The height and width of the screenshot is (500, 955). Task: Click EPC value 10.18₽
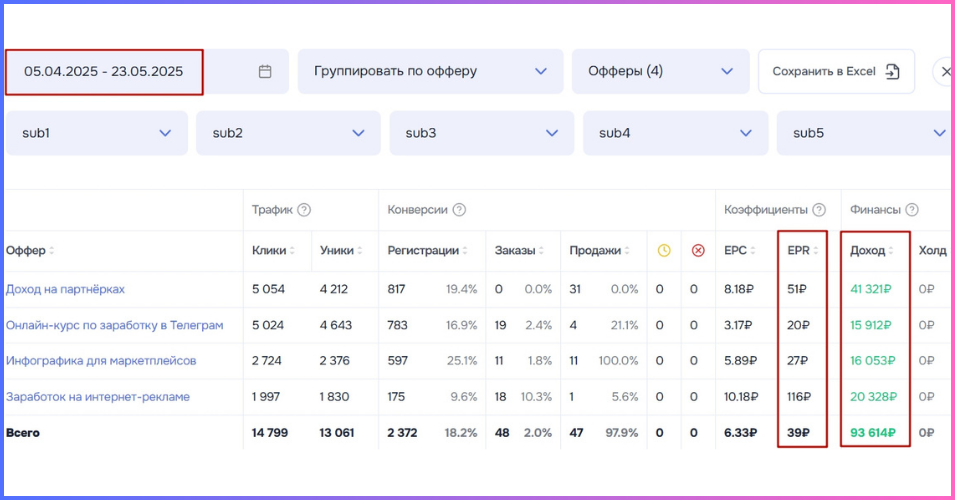(x=741, y=396)
